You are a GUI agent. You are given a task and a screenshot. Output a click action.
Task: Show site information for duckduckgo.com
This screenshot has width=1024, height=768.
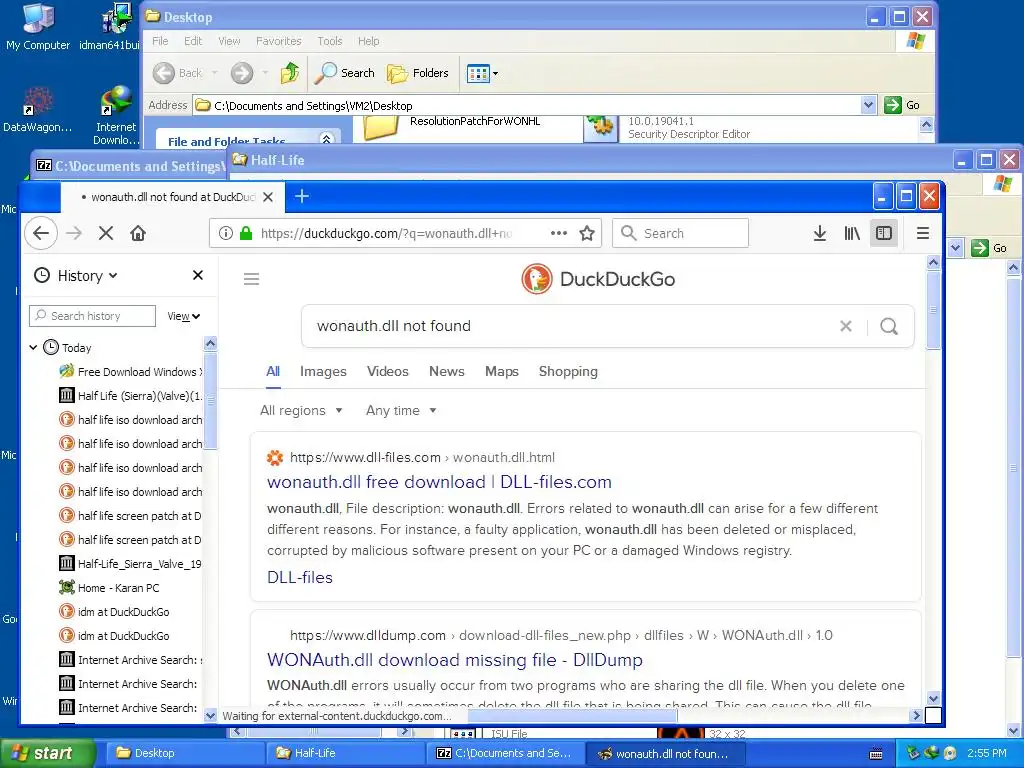225,233
